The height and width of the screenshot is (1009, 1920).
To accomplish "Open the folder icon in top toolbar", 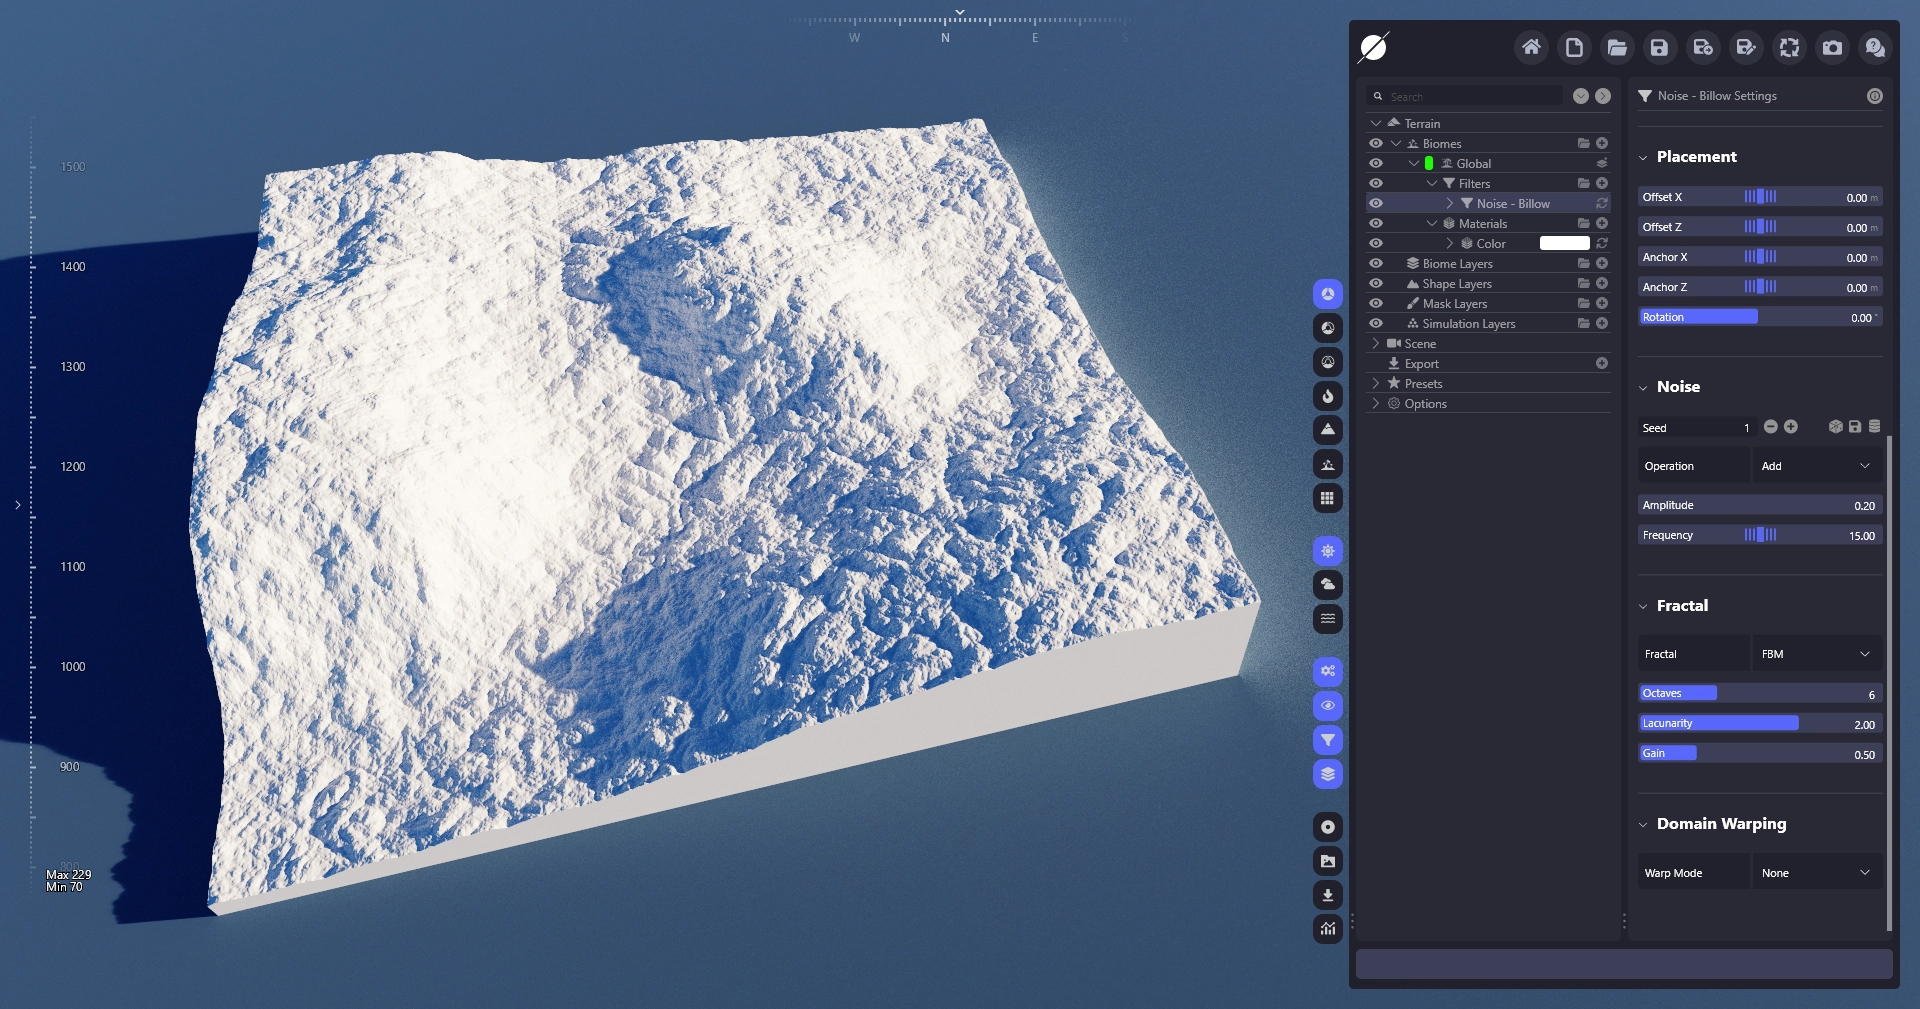I will pos(1616,47).
